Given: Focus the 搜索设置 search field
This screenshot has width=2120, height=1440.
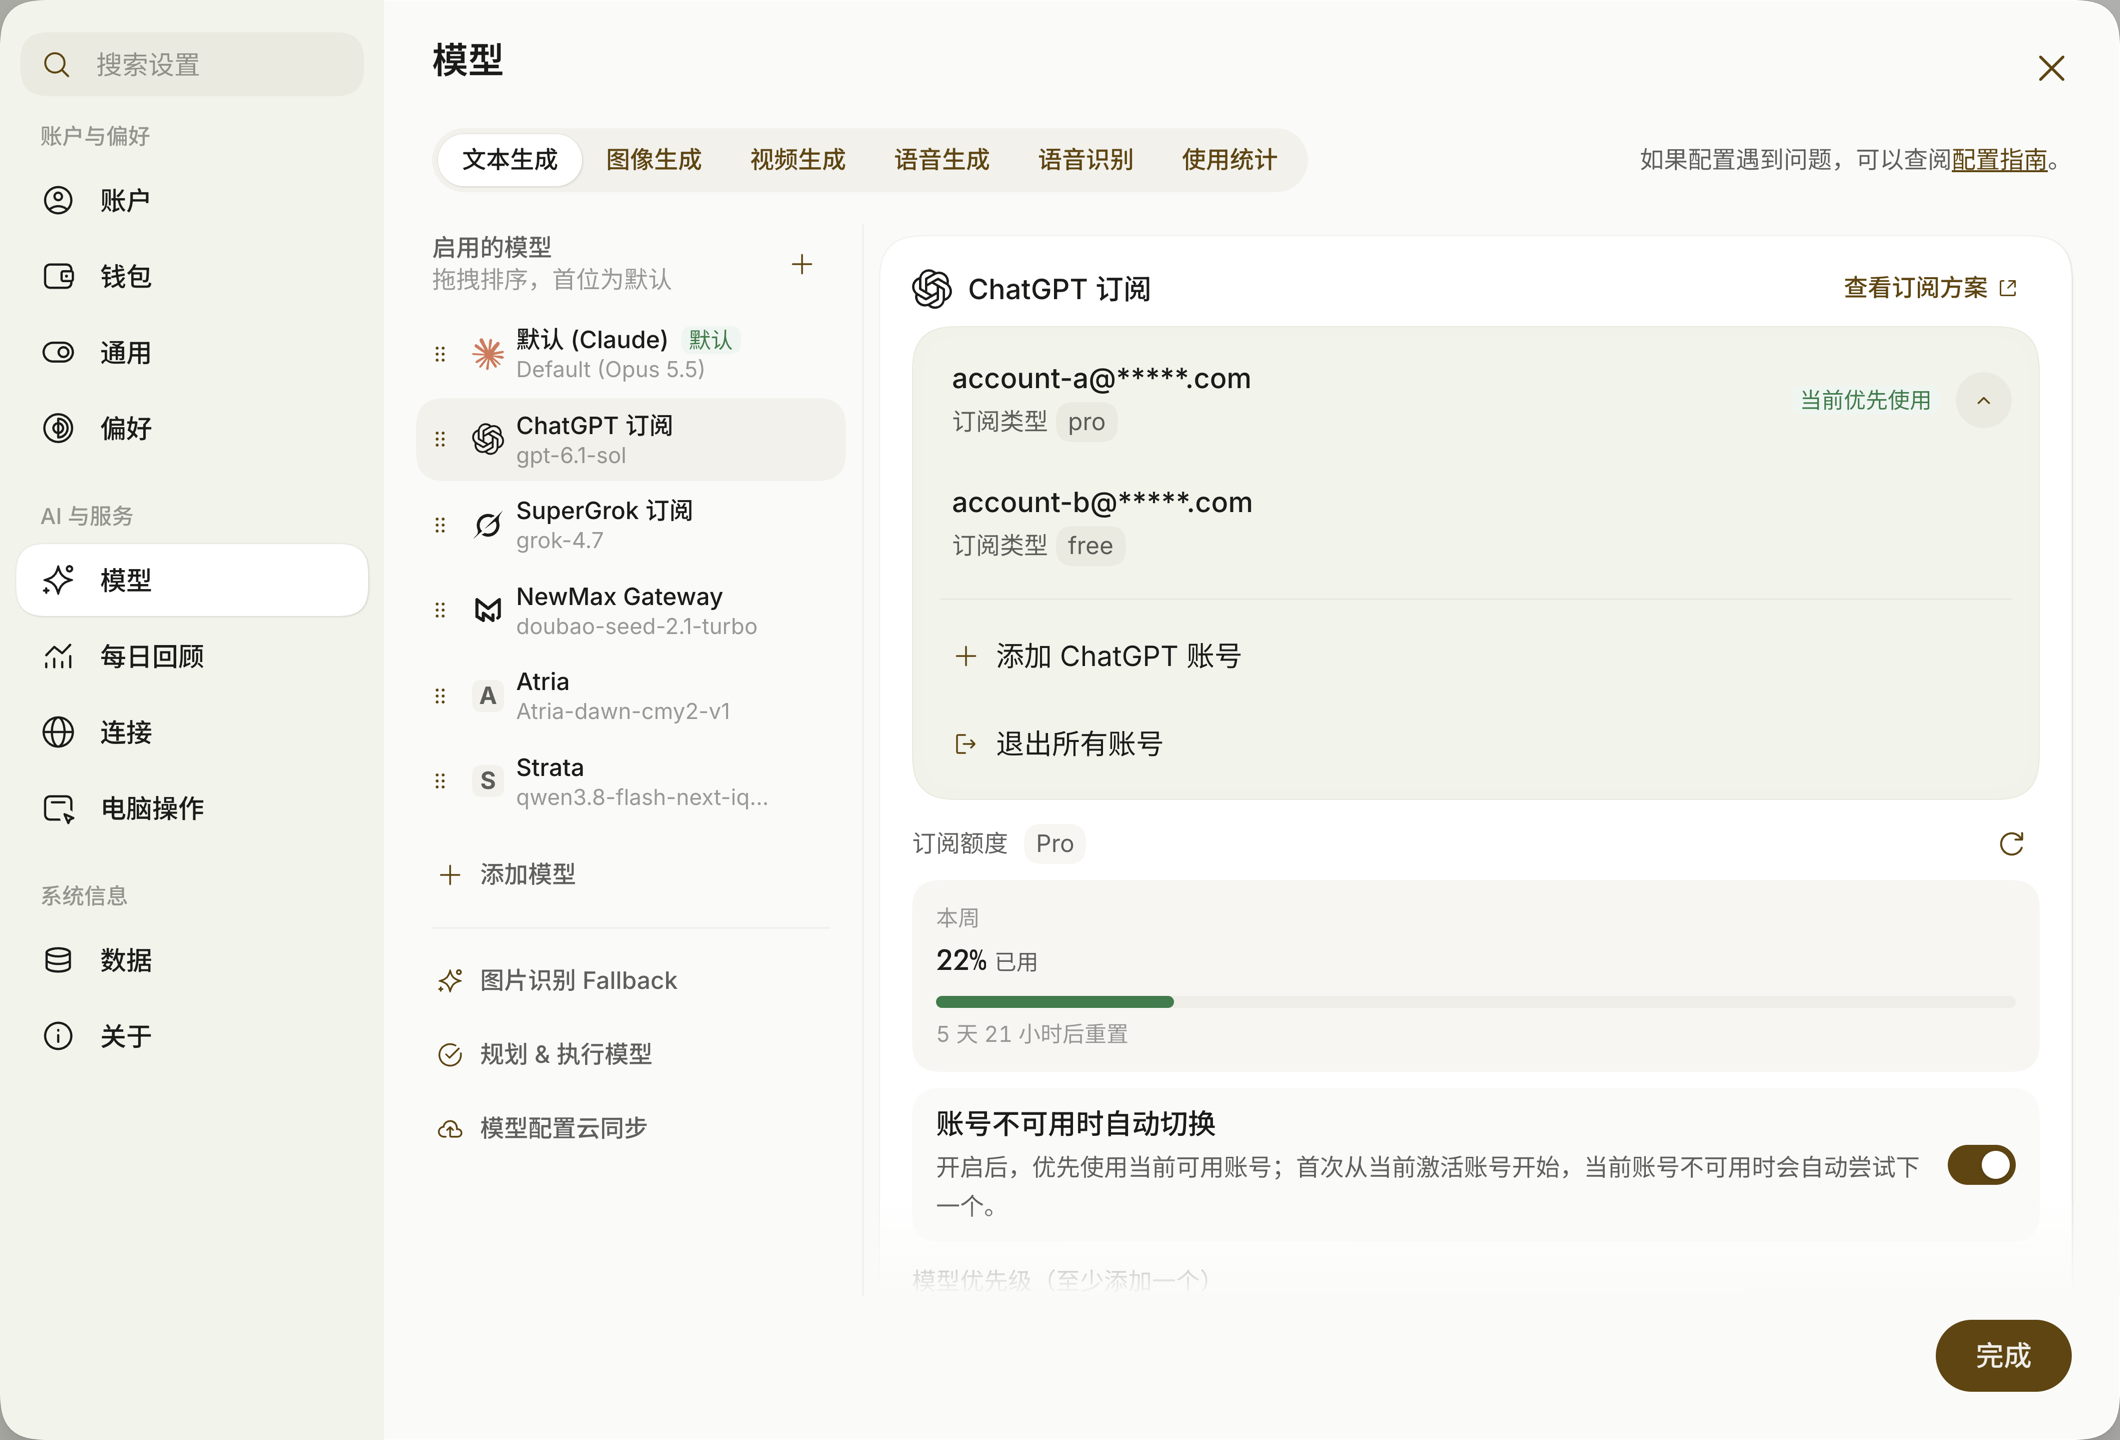Looking at the screenshot, I should [192, 64].
